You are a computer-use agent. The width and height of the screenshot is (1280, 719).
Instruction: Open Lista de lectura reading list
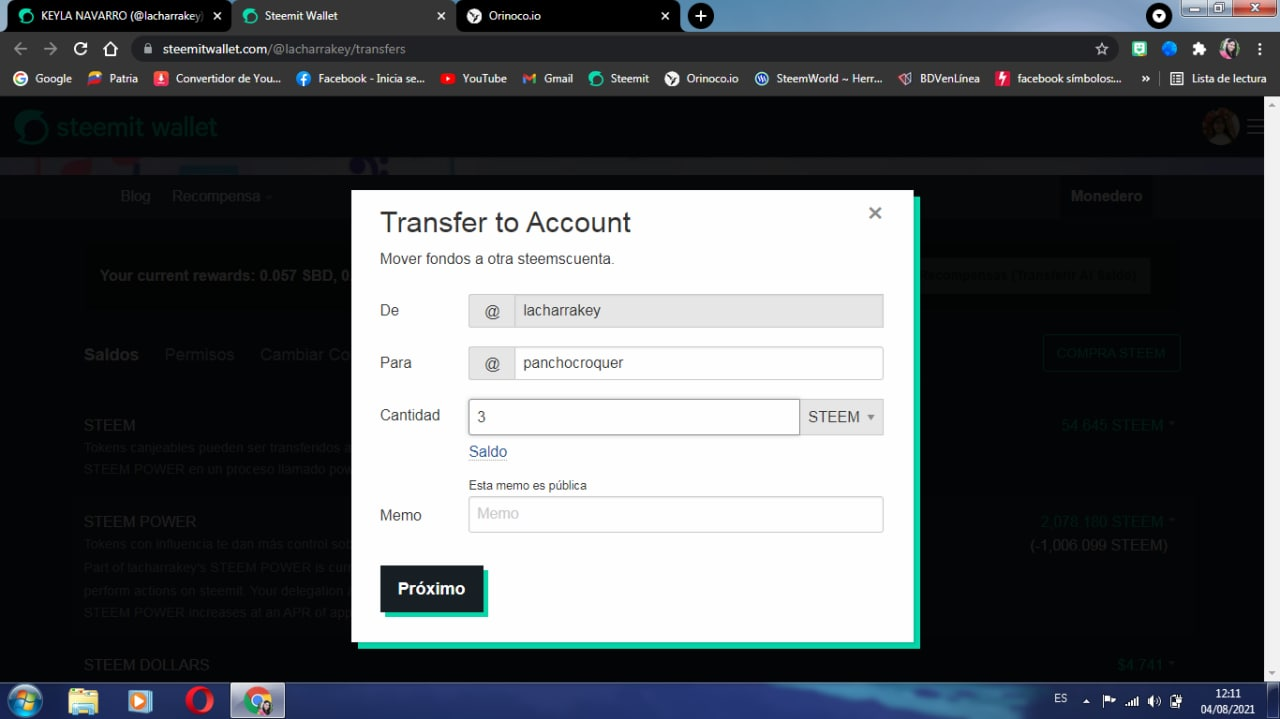click(1218, 78)
